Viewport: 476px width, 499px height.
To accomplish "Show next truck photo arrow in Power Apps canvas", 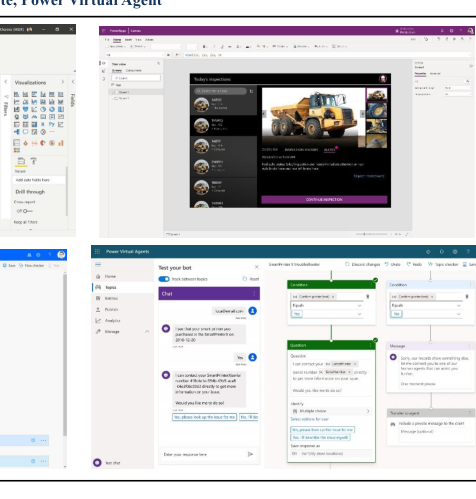I will click(362, 114).
